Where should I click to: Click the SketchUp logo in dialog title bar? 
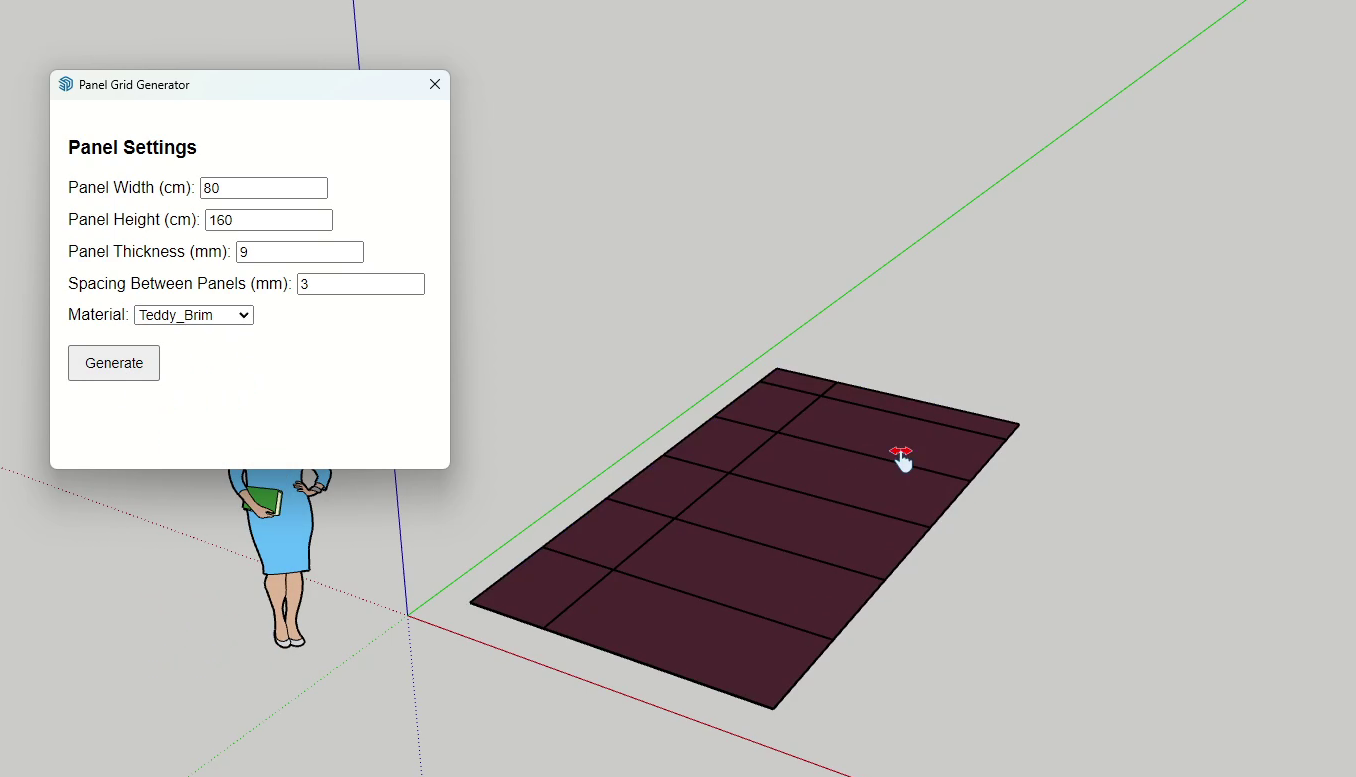[x=66, y=85]
